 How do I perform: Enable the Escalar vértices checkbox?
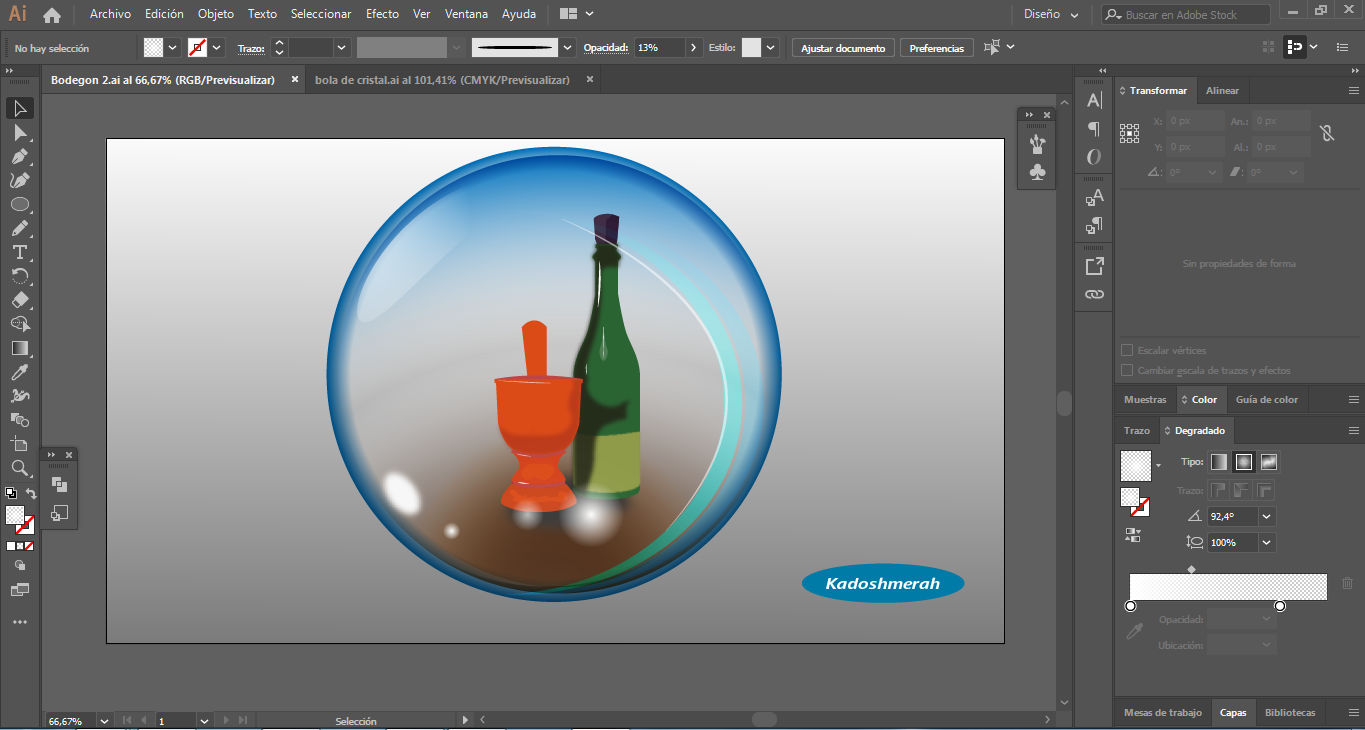[1127, 351]
